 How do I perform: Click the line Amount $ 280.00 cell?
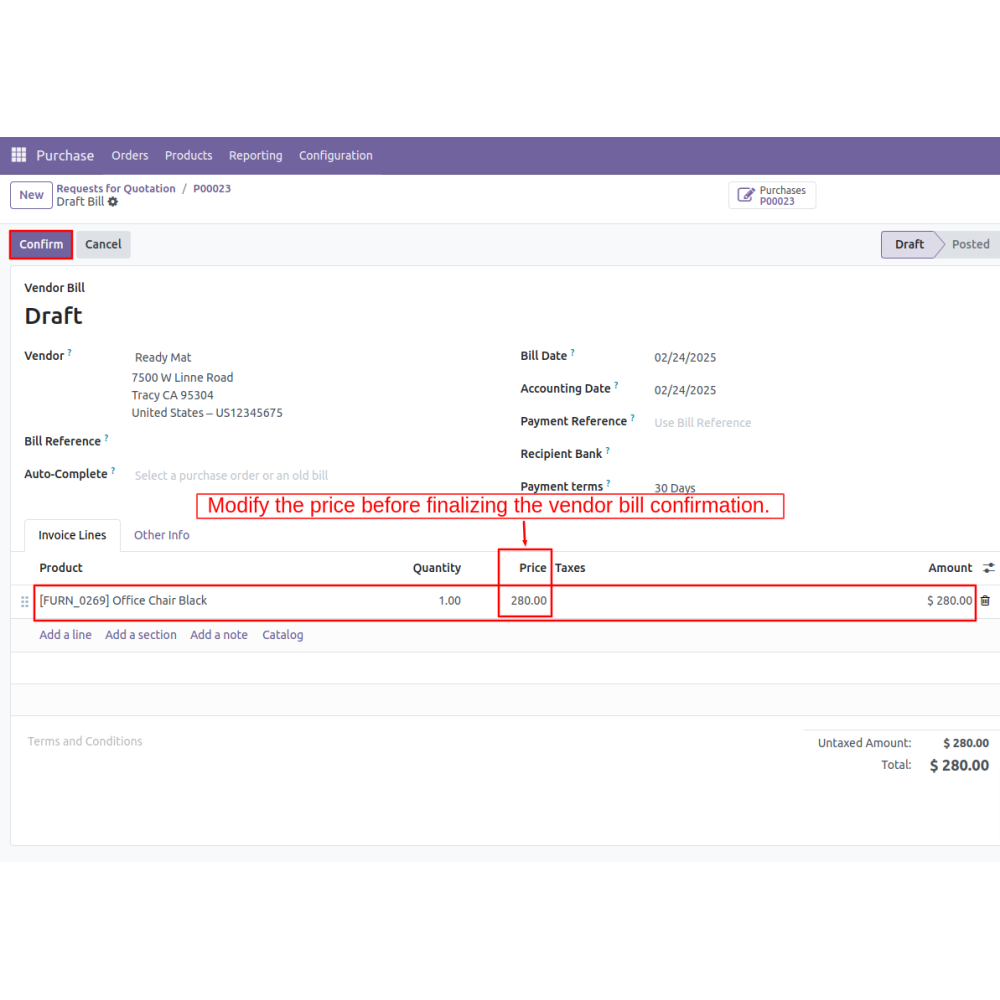pyautogui.click(x=949, y=601)
